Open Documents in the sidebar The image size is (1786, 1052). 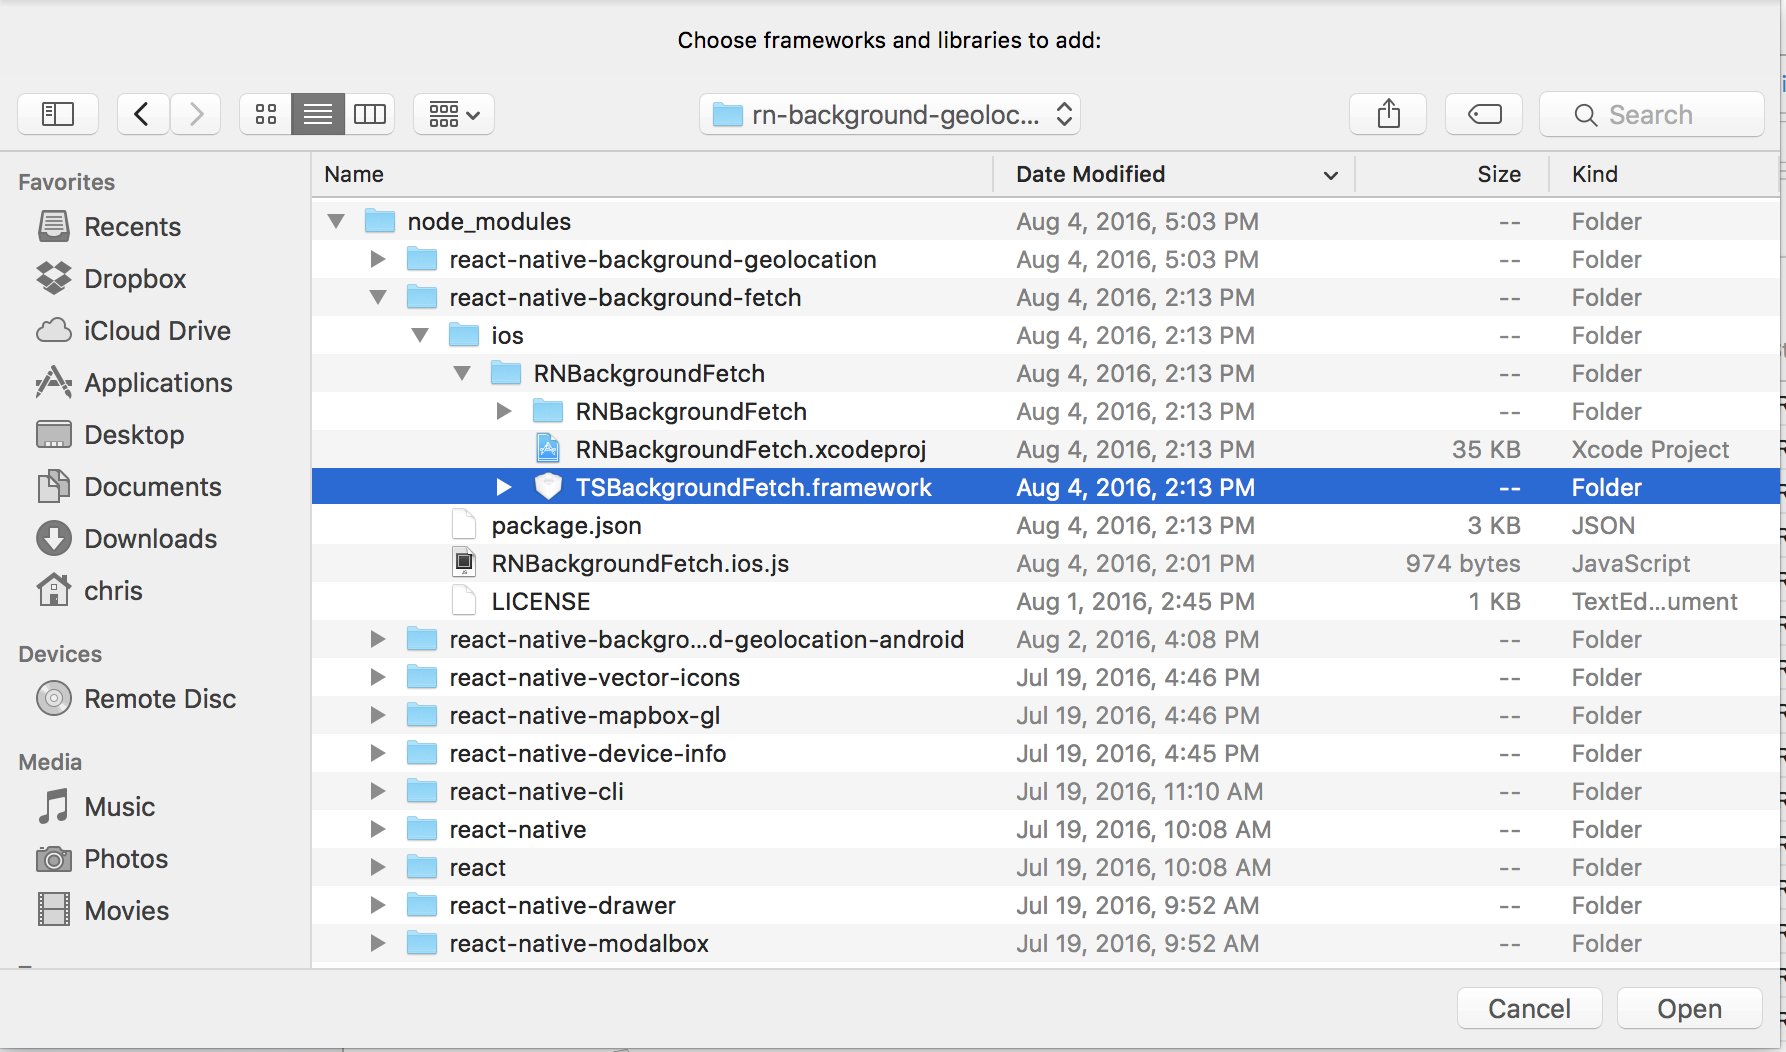point(152,487)
